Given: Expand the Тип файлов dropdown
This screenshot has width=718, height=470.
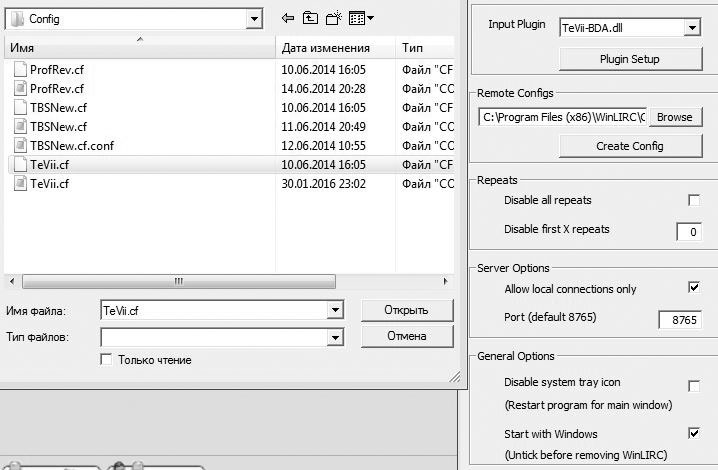Looking at the screenshot, I should tap(335, 338).
